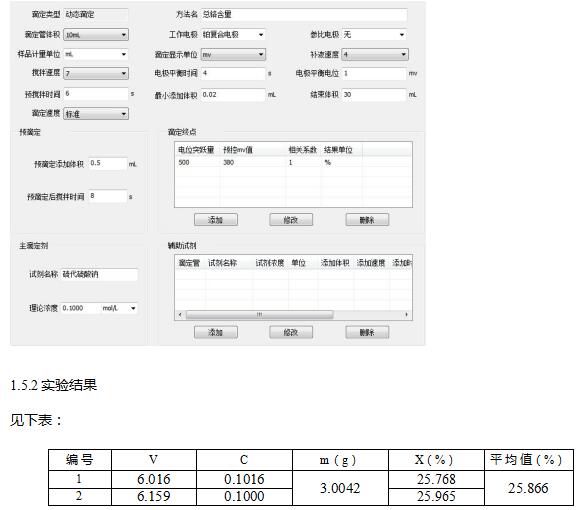Open the 滴定显示单位 dropdown showing mv
Screen dimensions: 578x510
(x=233, y=55)
